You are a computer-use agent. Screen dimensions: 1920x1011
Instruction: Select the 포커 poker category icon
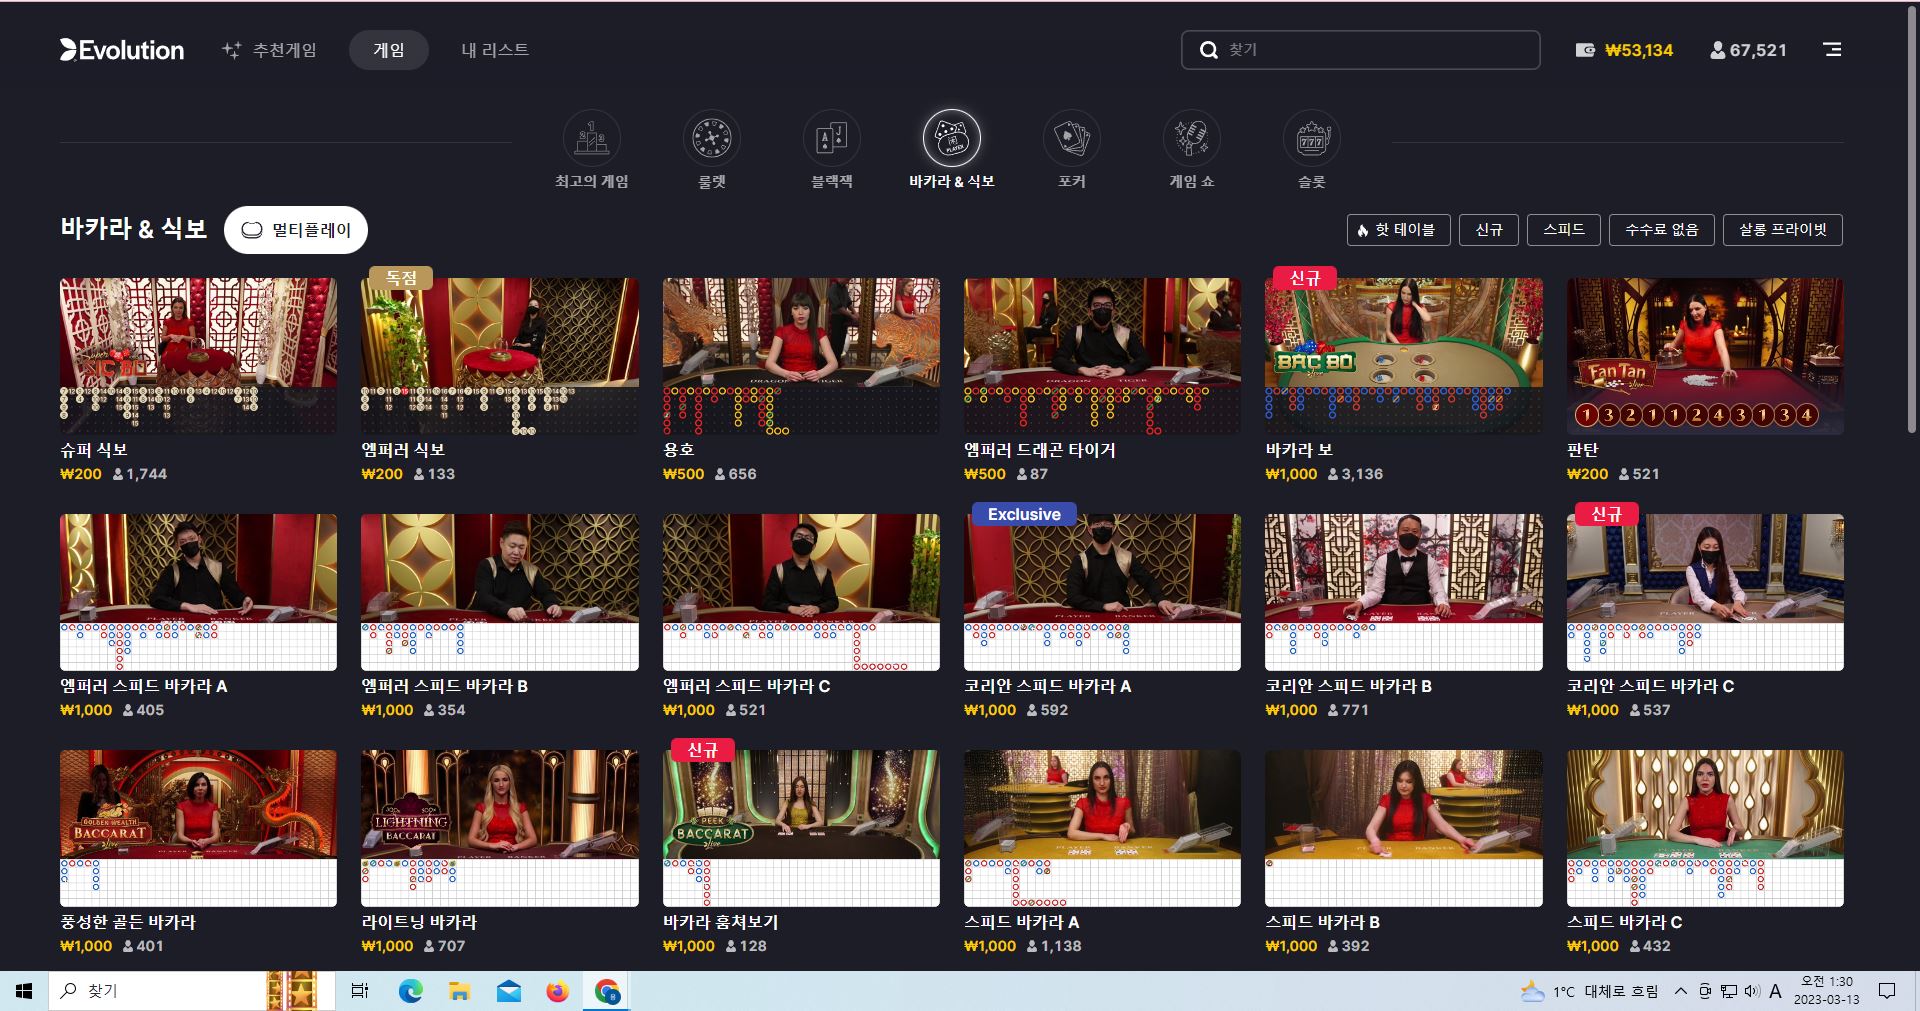coord(1071,138)
